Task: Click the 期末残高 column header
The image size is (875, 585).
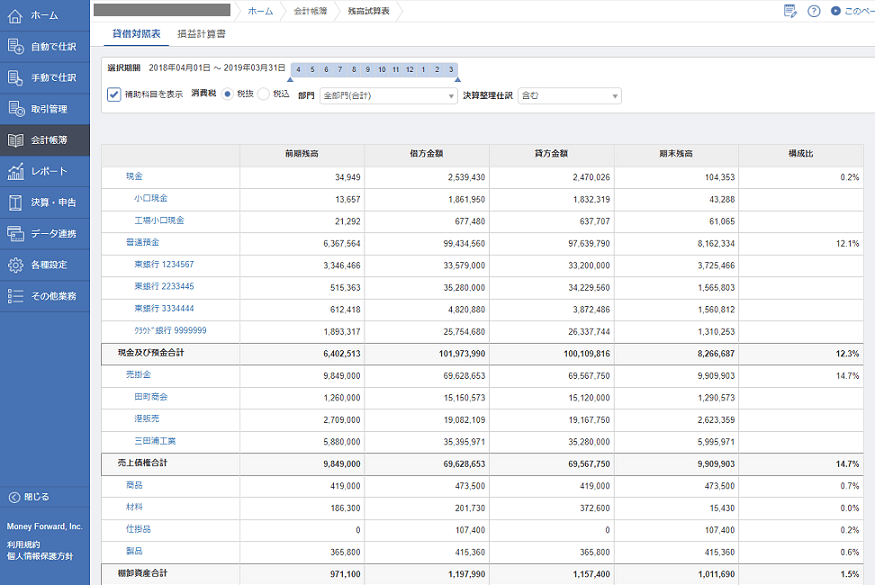Action: (x=676, y=154)
